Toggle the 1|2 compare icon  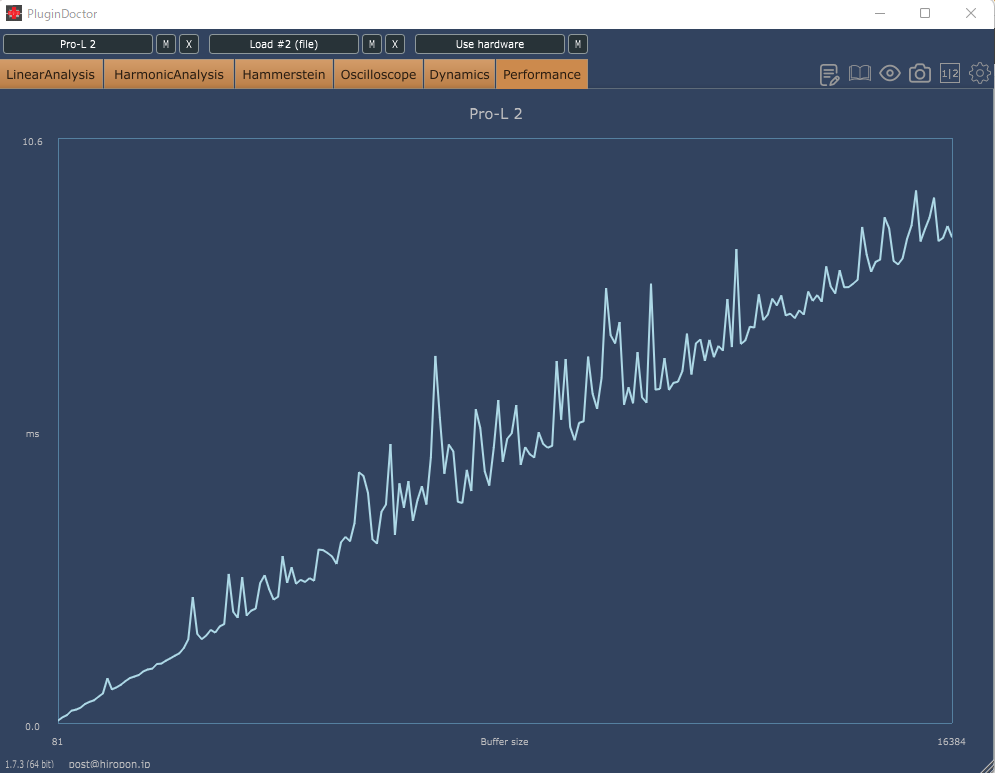pos(949,74)
